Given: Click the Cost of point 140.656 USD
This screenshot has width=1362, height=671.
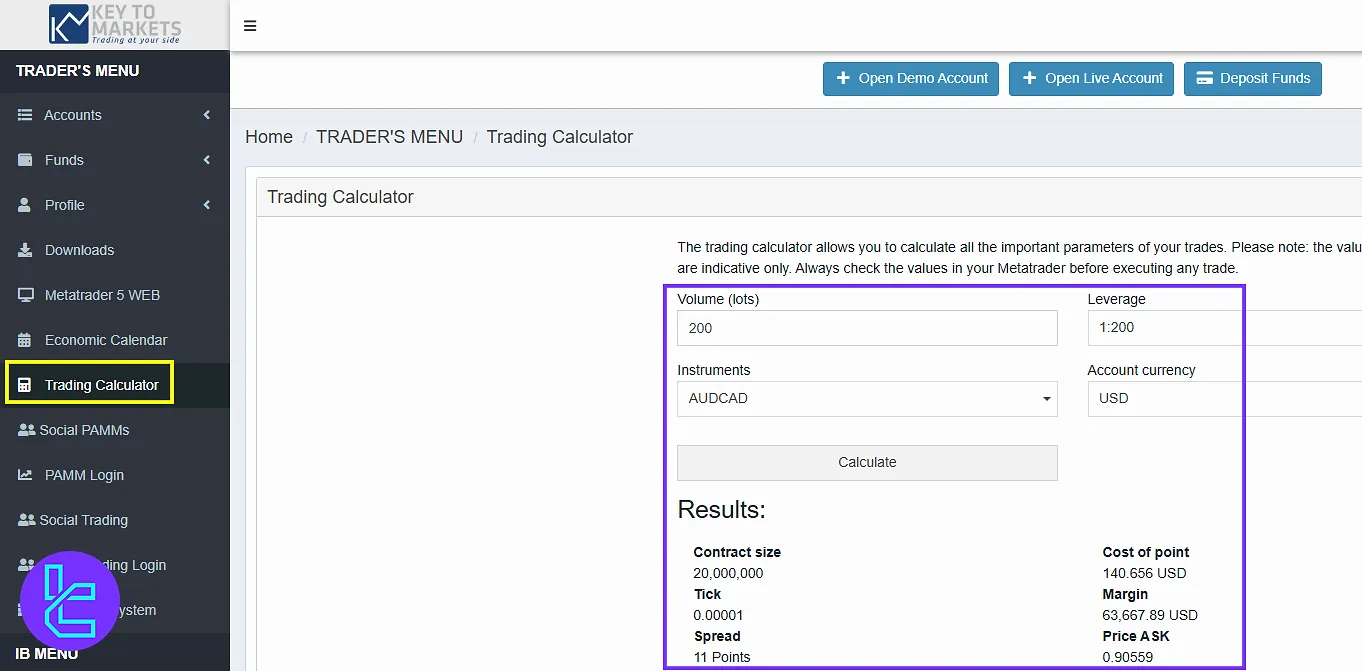Looking at the screenshot, I should [x=1144, y=573].
